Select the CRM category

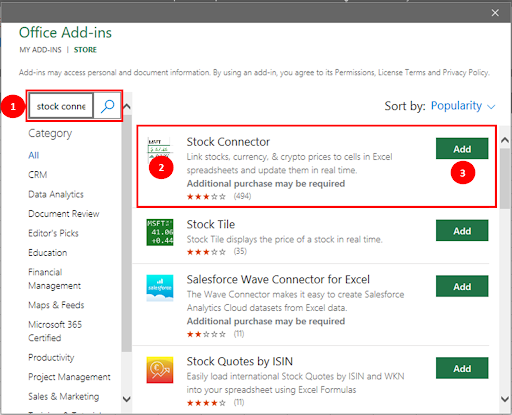[x=38, y=175]
